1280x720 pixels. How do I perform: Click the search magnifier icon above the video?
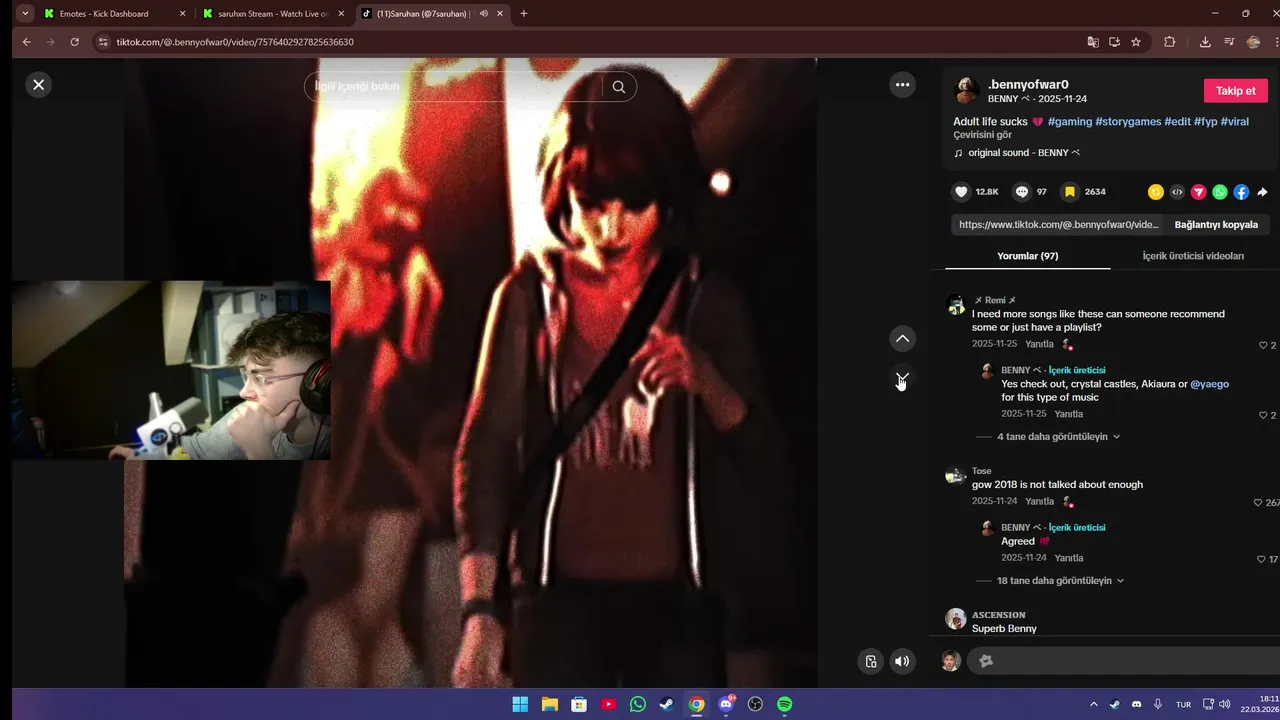(619, 87)
